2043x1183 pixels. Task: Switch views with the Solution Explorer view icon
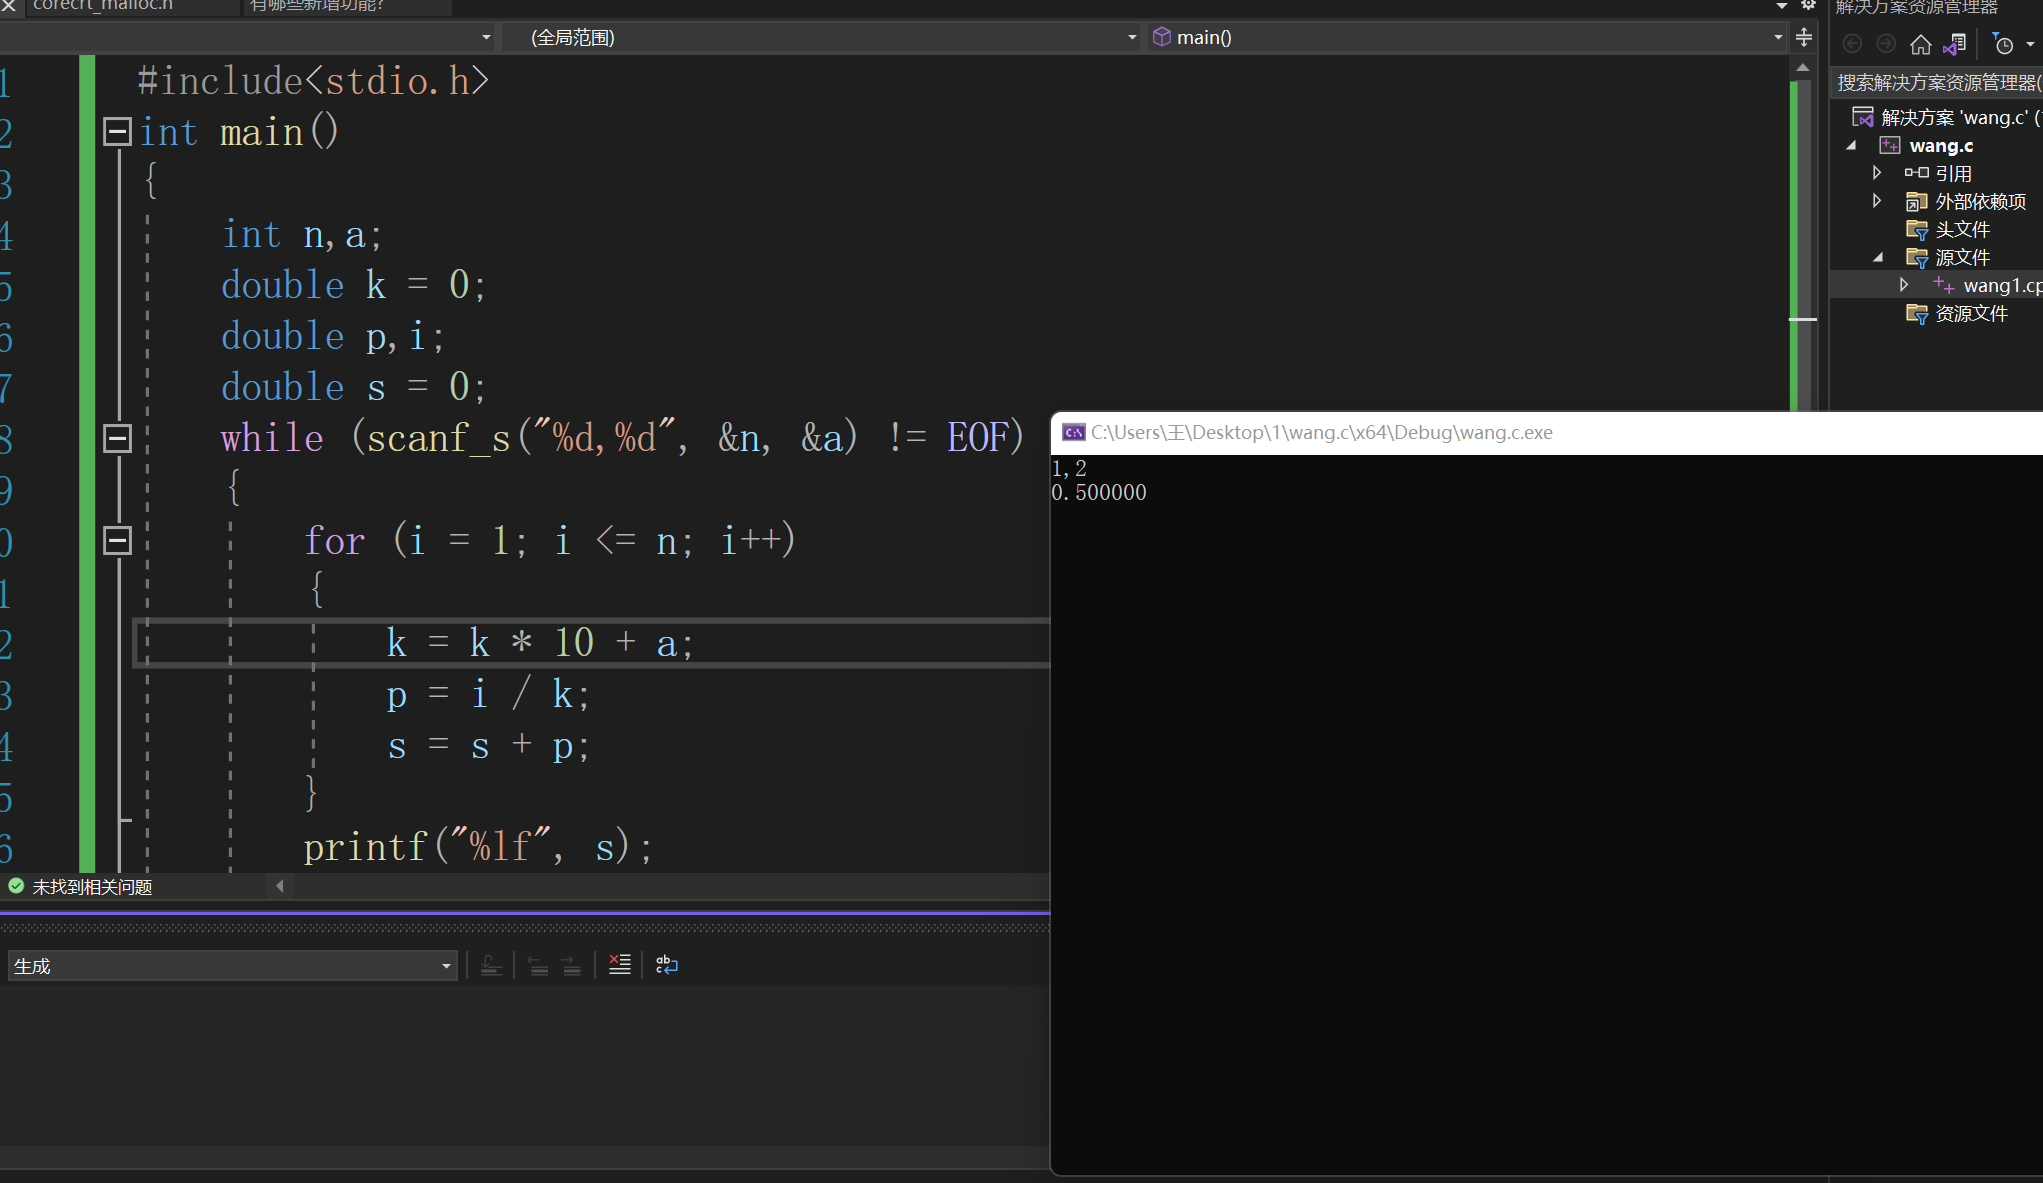tap(1955, 44)
